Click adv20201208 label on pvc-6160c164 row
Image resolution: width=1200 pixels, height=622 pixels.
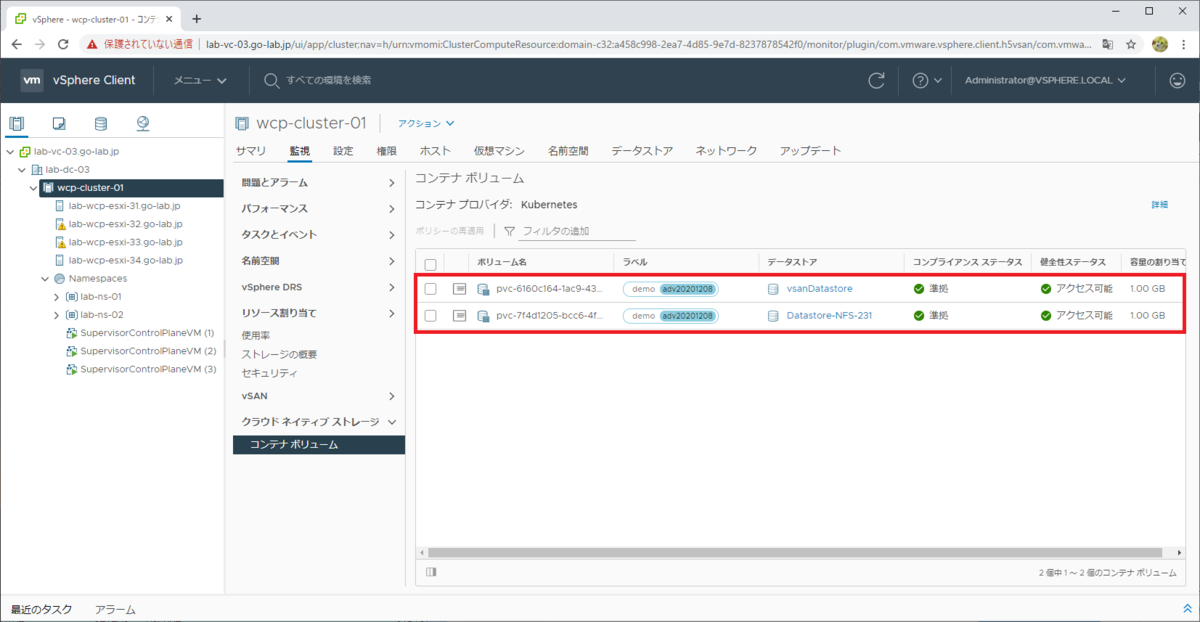(688, 289)
